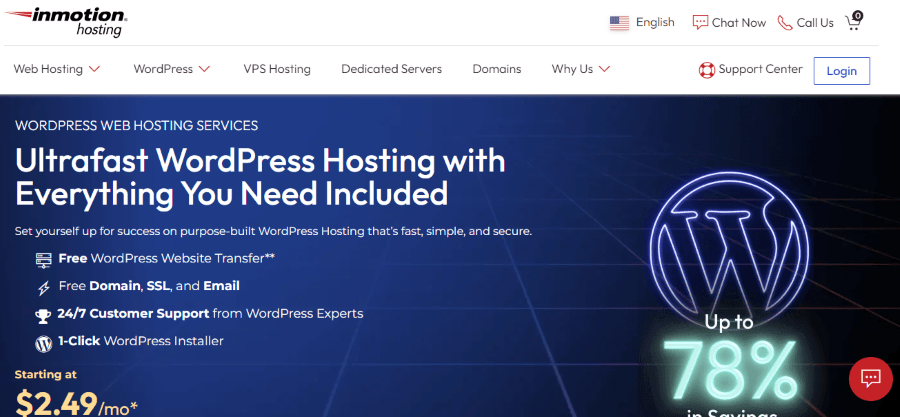900x417 pixels.
Task: Navigate to Domains
Action: pos(496,69)
